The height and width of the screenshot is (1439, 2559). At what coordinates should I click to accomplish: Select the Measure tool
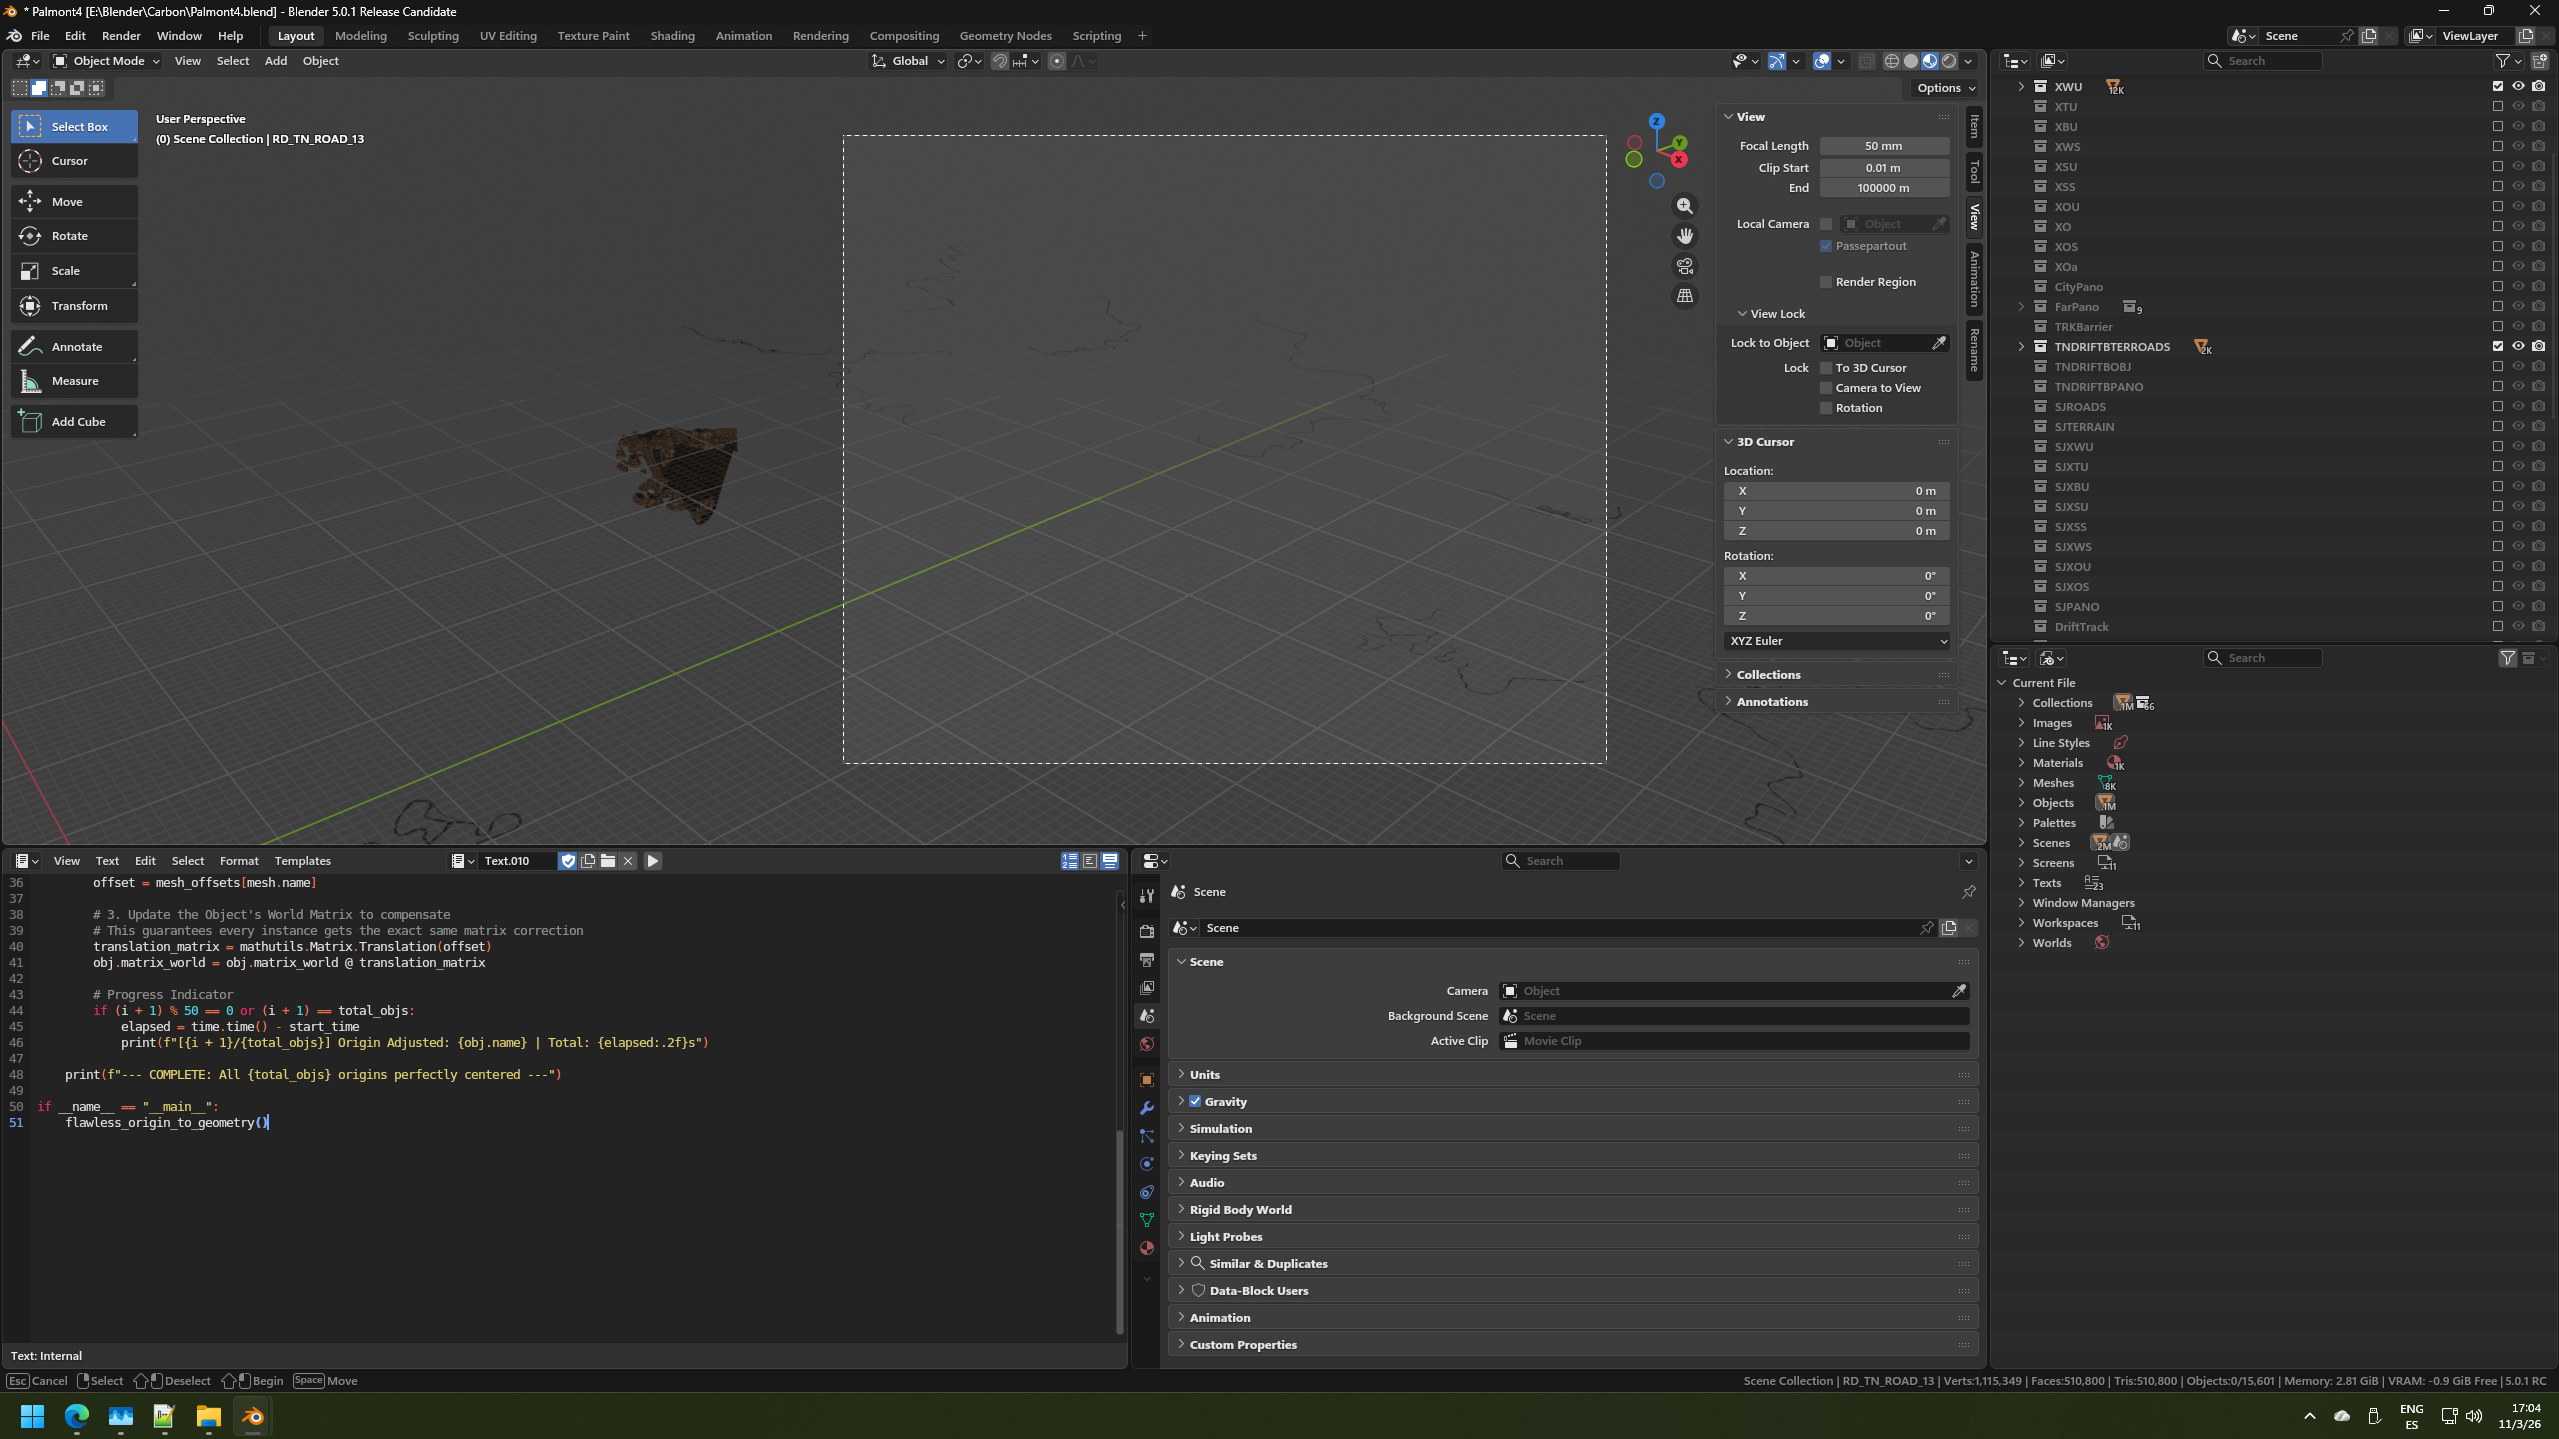click(x=74, y=381)
